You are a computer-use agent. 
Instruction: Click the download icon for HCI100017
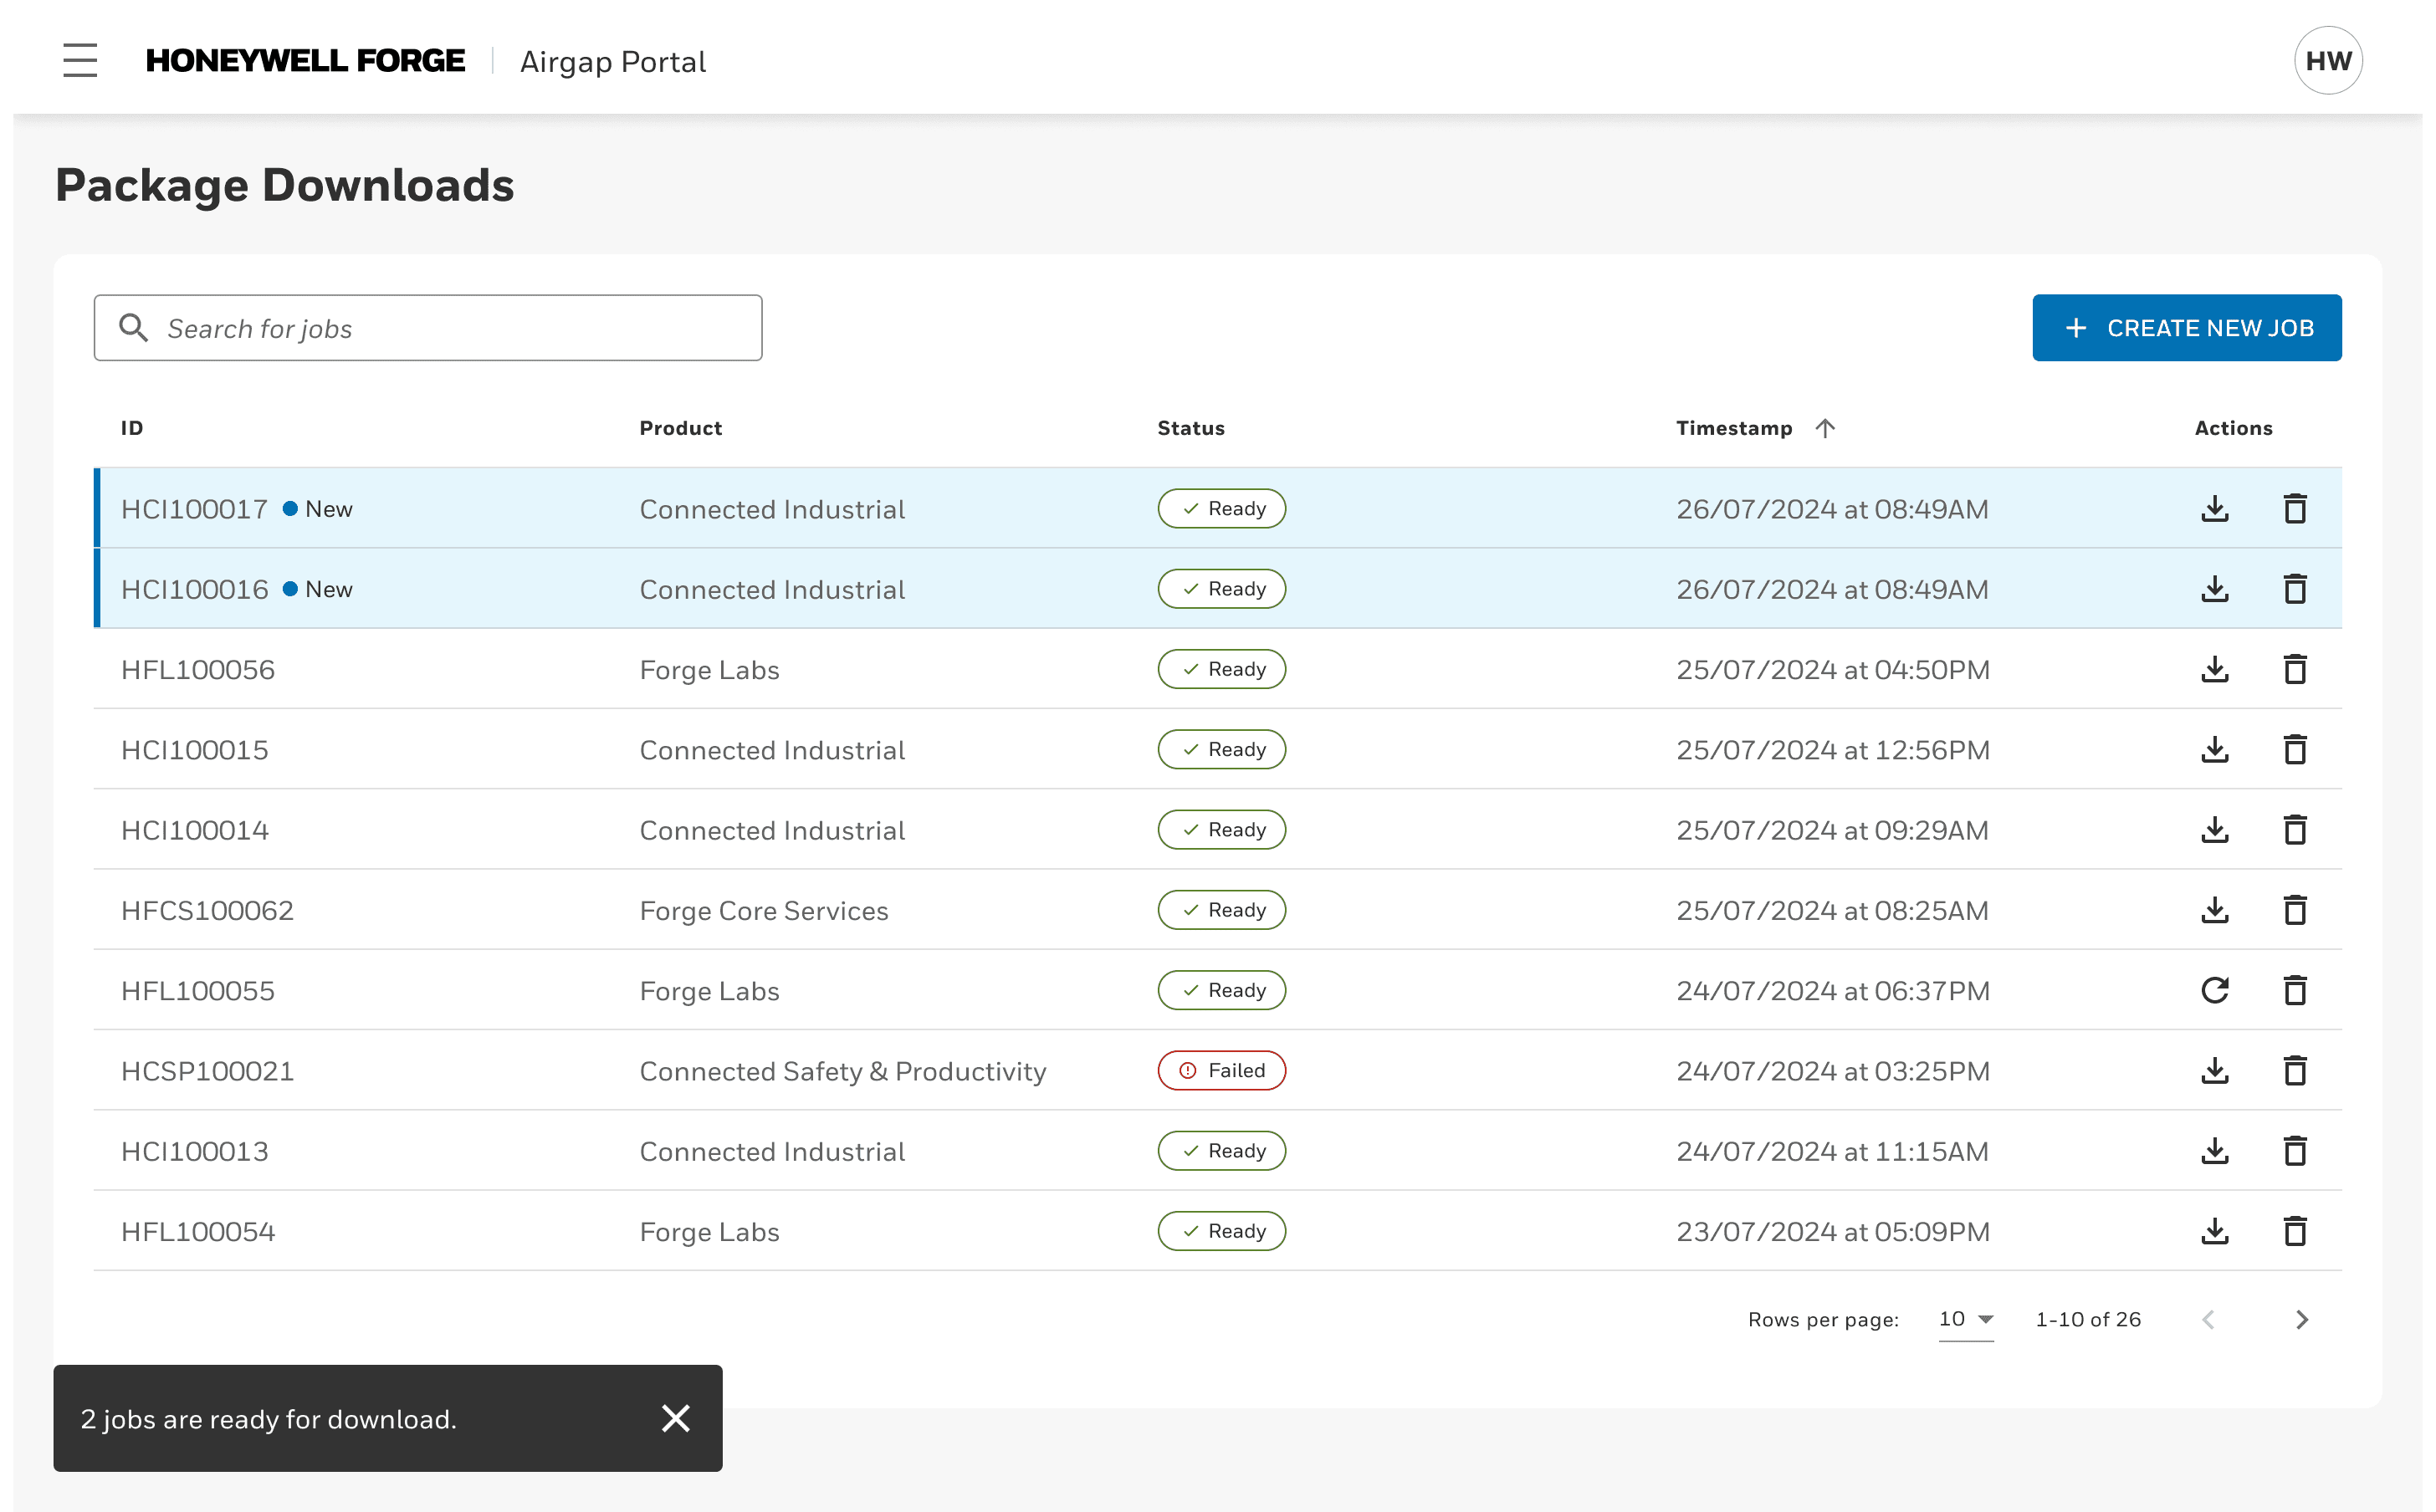coord(2214,508)
